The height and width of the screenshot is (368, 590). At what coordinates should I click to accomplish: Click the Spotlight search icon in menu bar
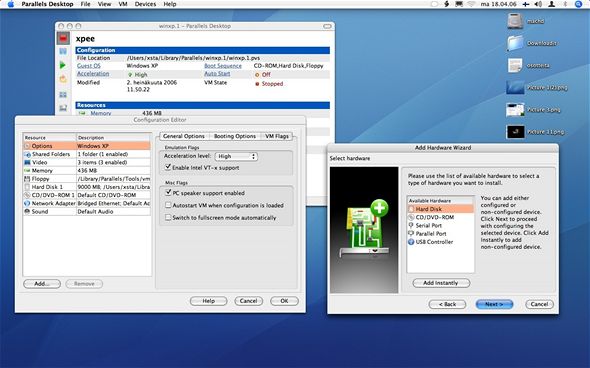point(579,4)
